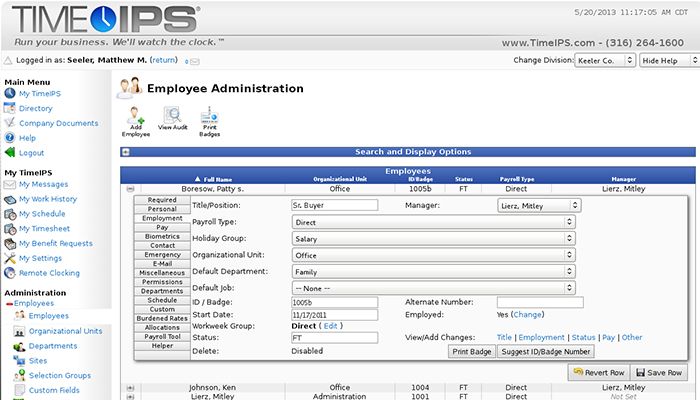Click Suggest ID/Badge Number button
Viewport: 700px width, 400px height.
pos(544,352)
